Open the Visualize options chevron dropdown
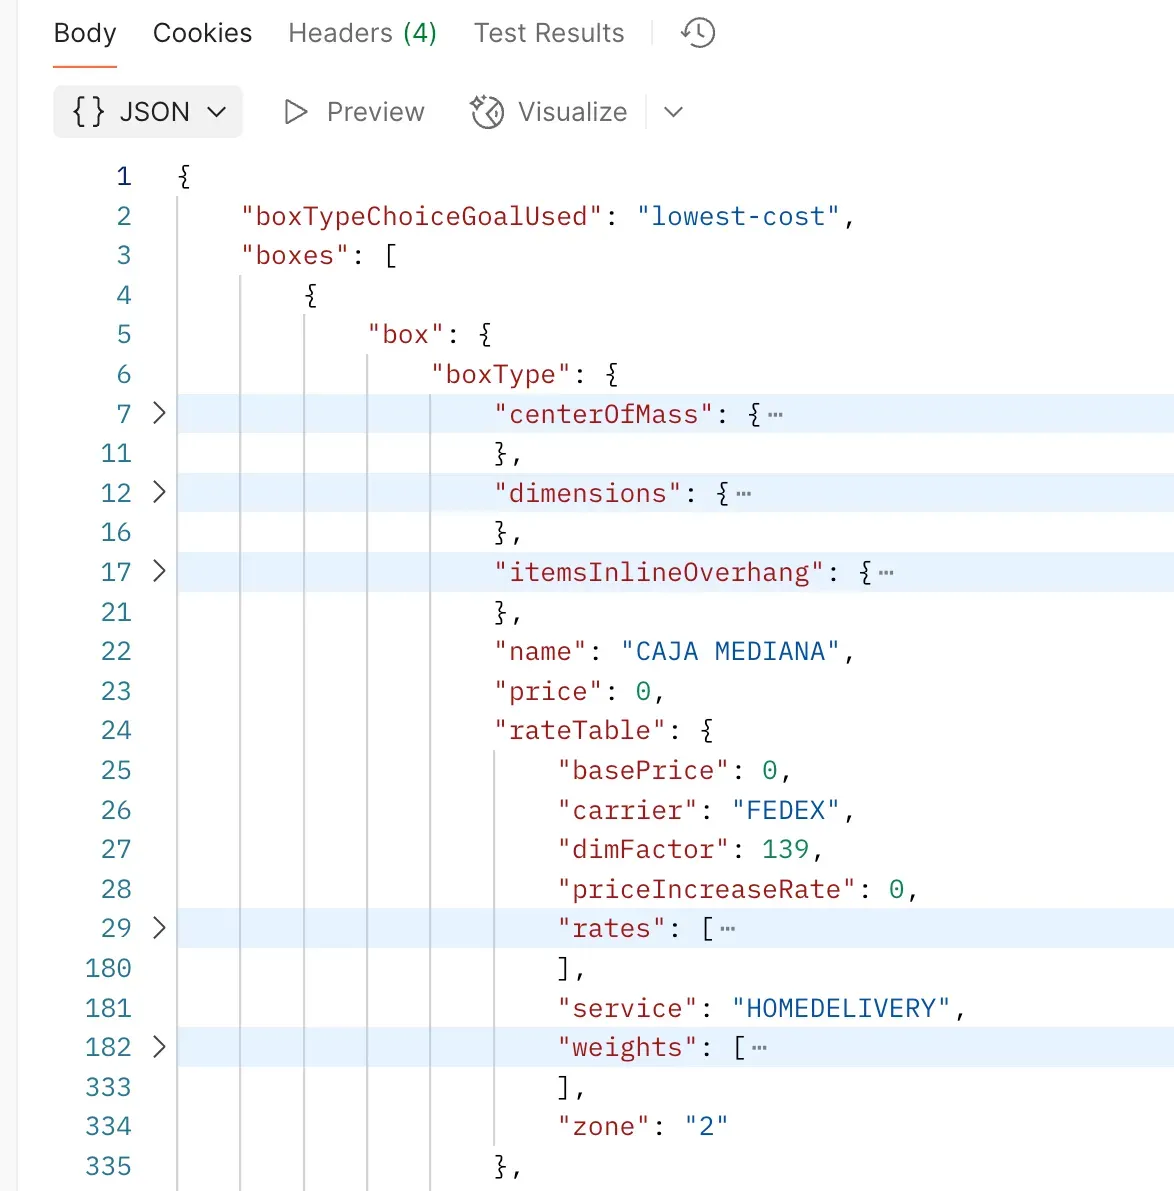1174x1191 pixels. (x=673, y=112)
